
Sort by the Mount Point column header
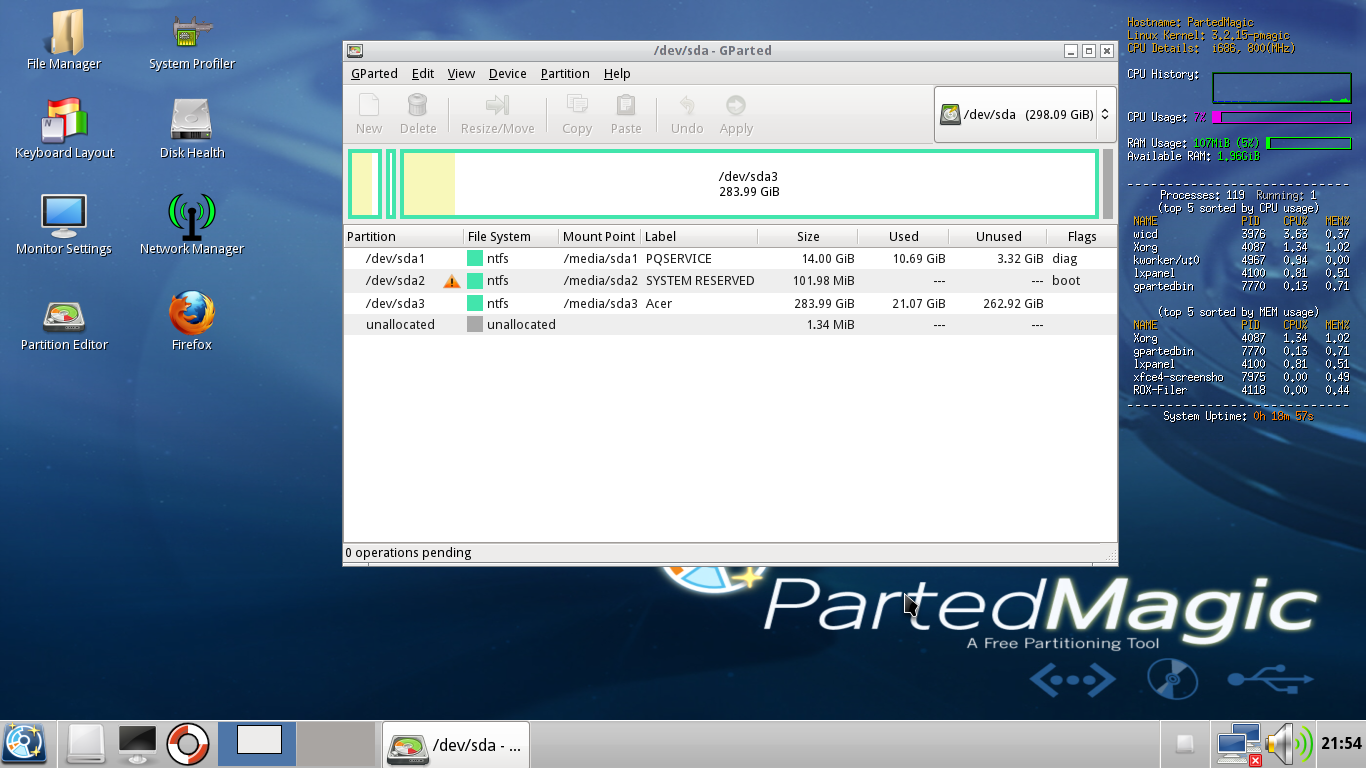tap(599, 237)
